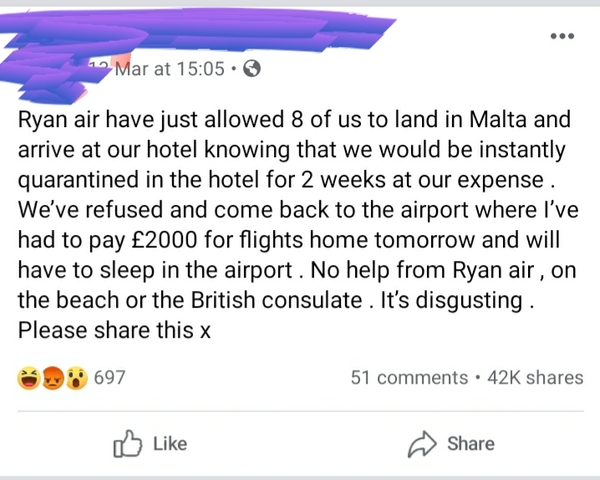The height and width of the screenshot is (480, 600).
Task: Click the Share arrow icon
Action: (422, 442)
